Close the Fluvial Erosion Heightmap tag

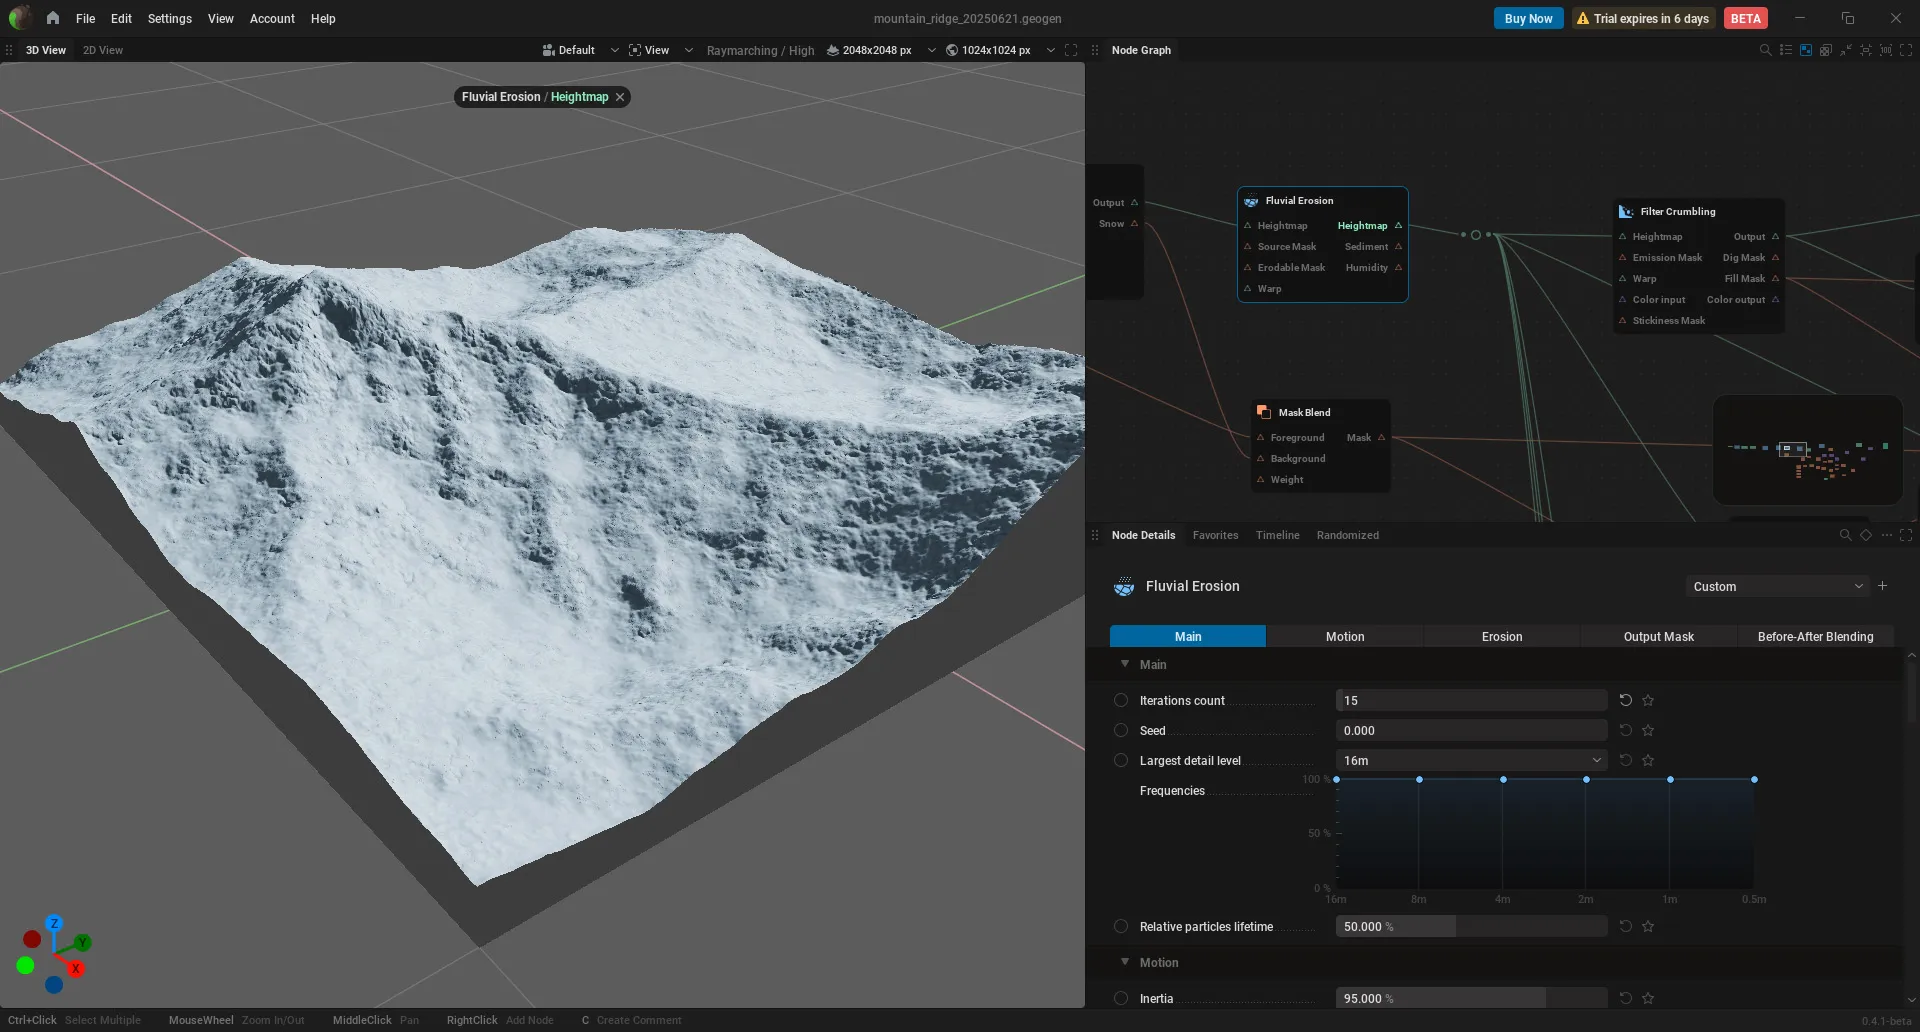pos(620,97)
